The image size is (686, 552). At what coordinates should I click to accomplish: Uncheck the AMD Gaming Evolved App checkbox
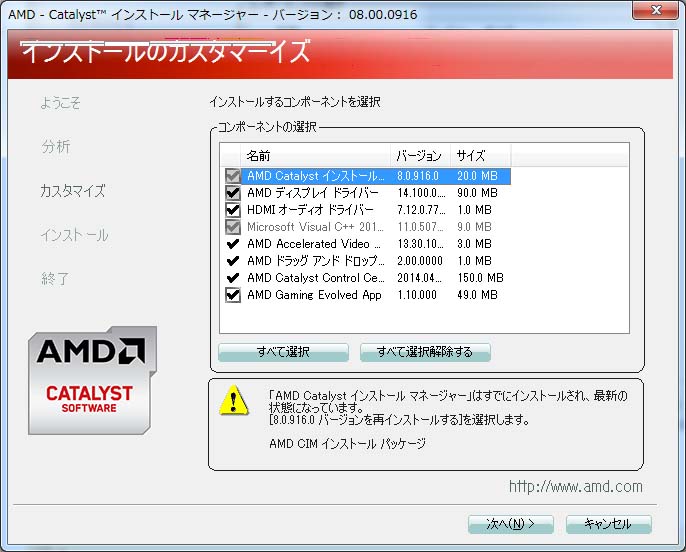[233, 295]
